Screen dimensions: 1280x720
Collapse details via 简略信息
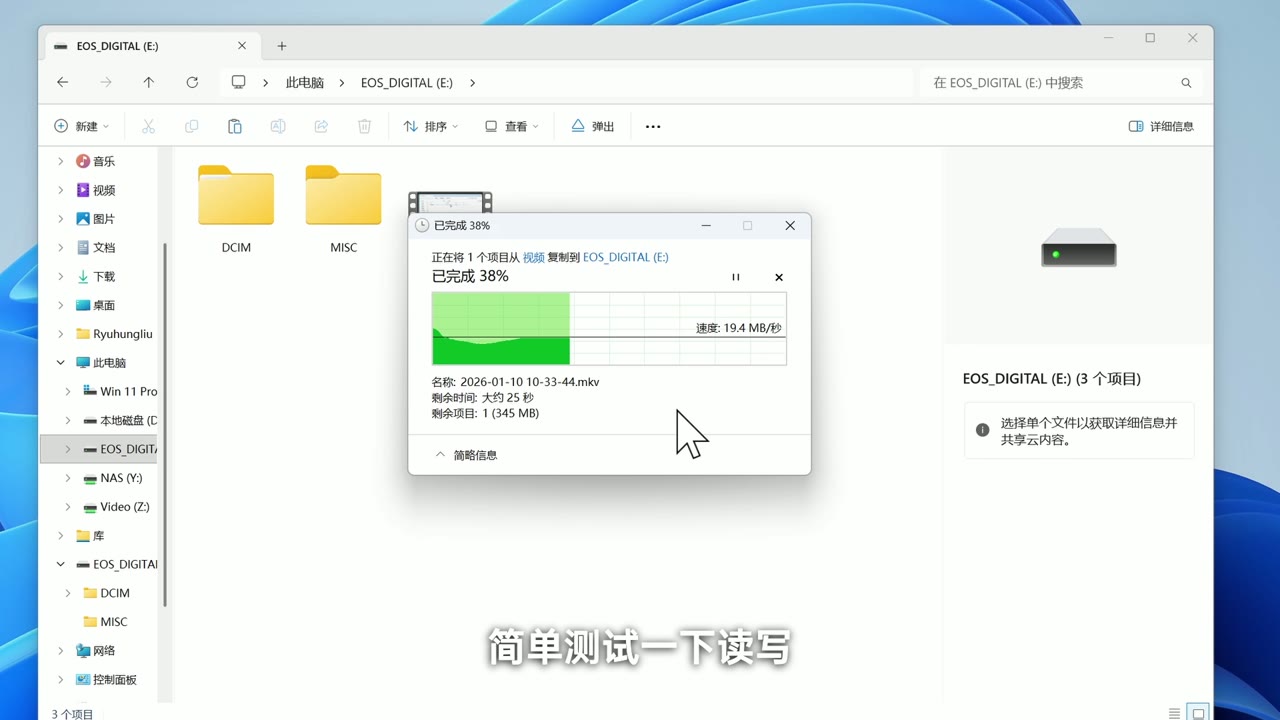[466, 455]
